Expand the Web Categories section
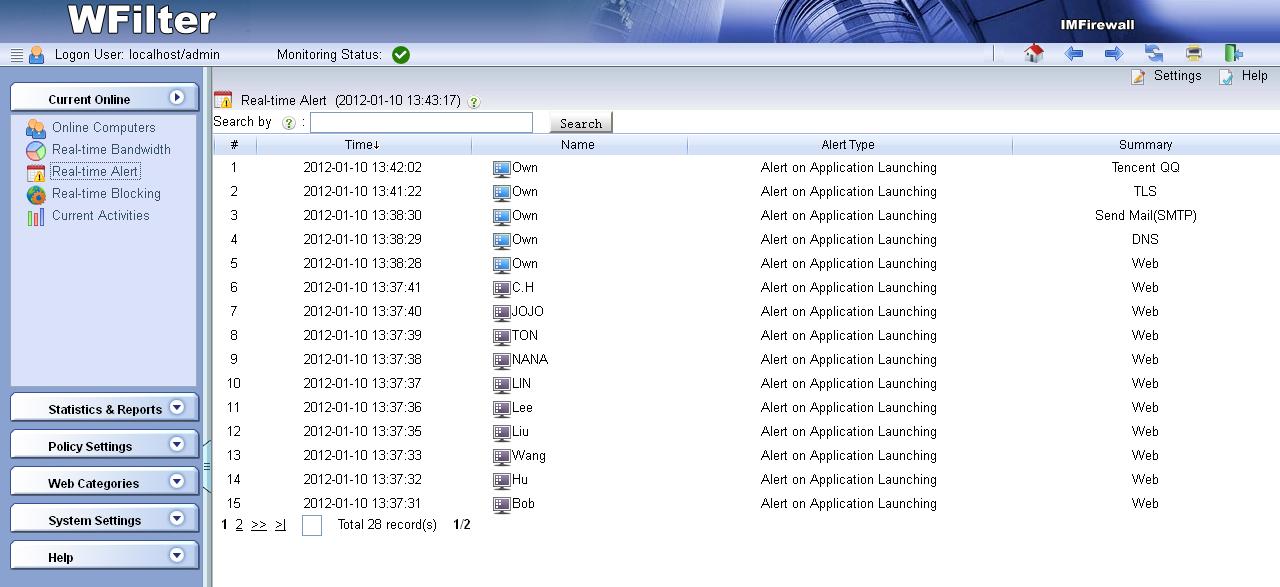This screenshot has height=587, width=1280. [105, 482]
